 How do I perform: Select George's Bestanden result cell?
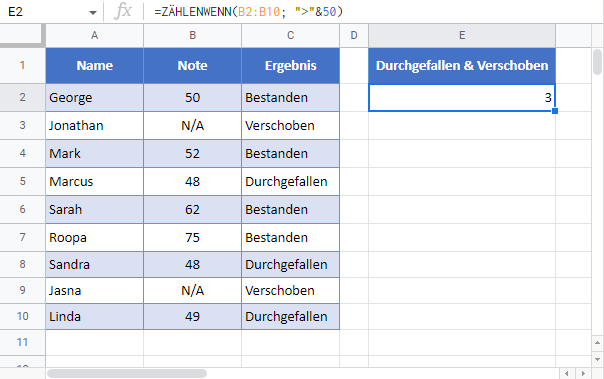(290, 98)
